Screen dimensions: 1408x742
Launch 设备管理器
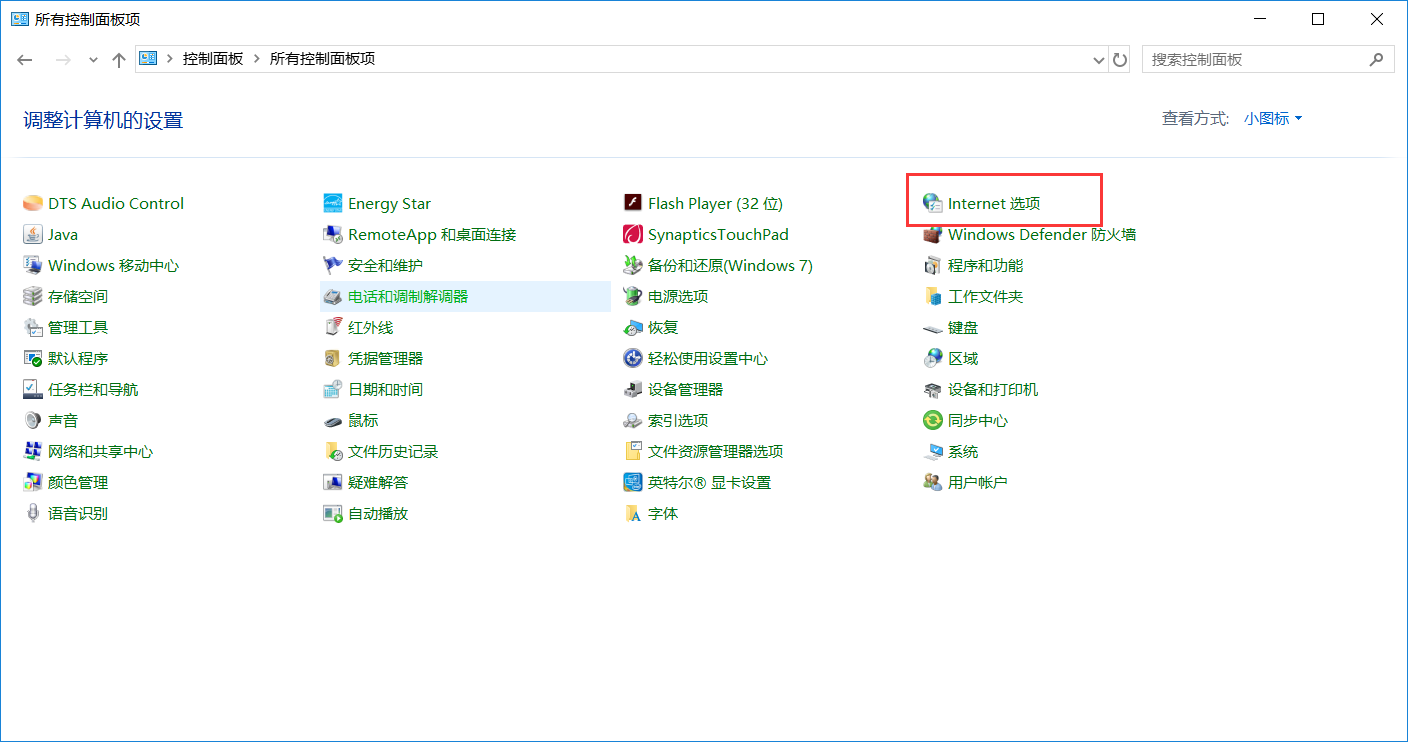pos(685,390)
